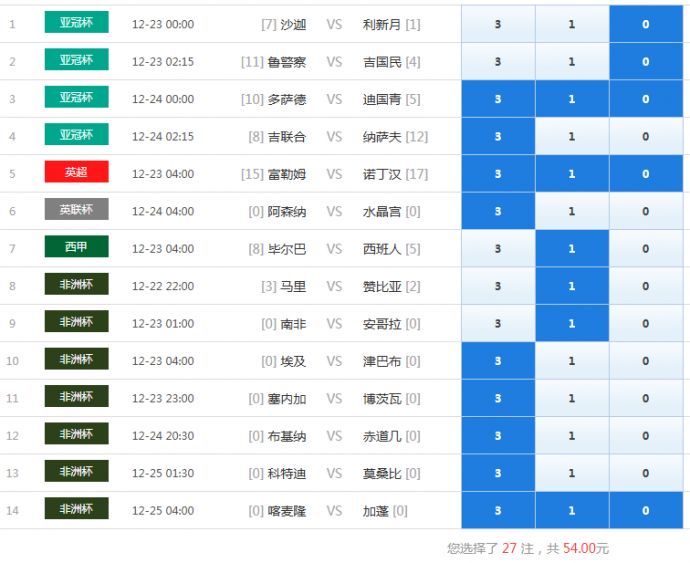This screenshot has height=563, width=690.
Task: Click the gray 英联杯 league tag
Action: (76, 210)
